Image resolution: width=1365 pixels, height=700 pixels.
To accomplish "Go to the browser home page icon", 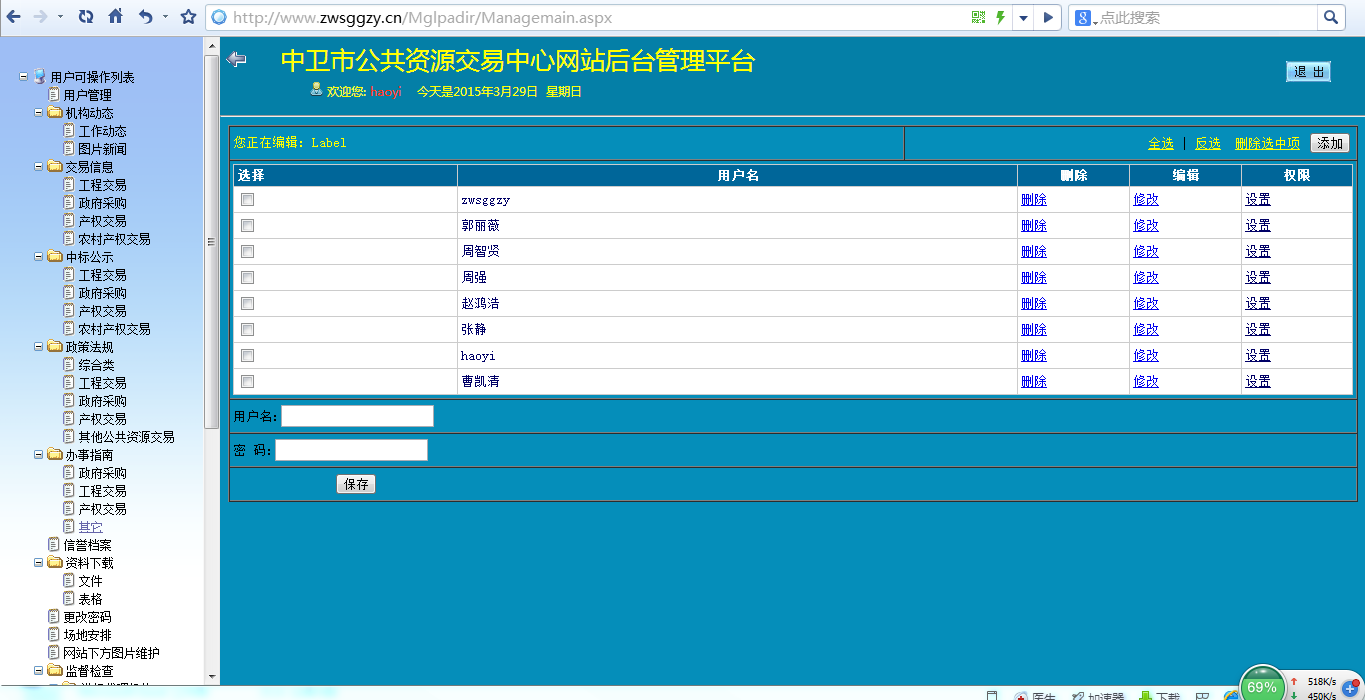I will point(116,17).
